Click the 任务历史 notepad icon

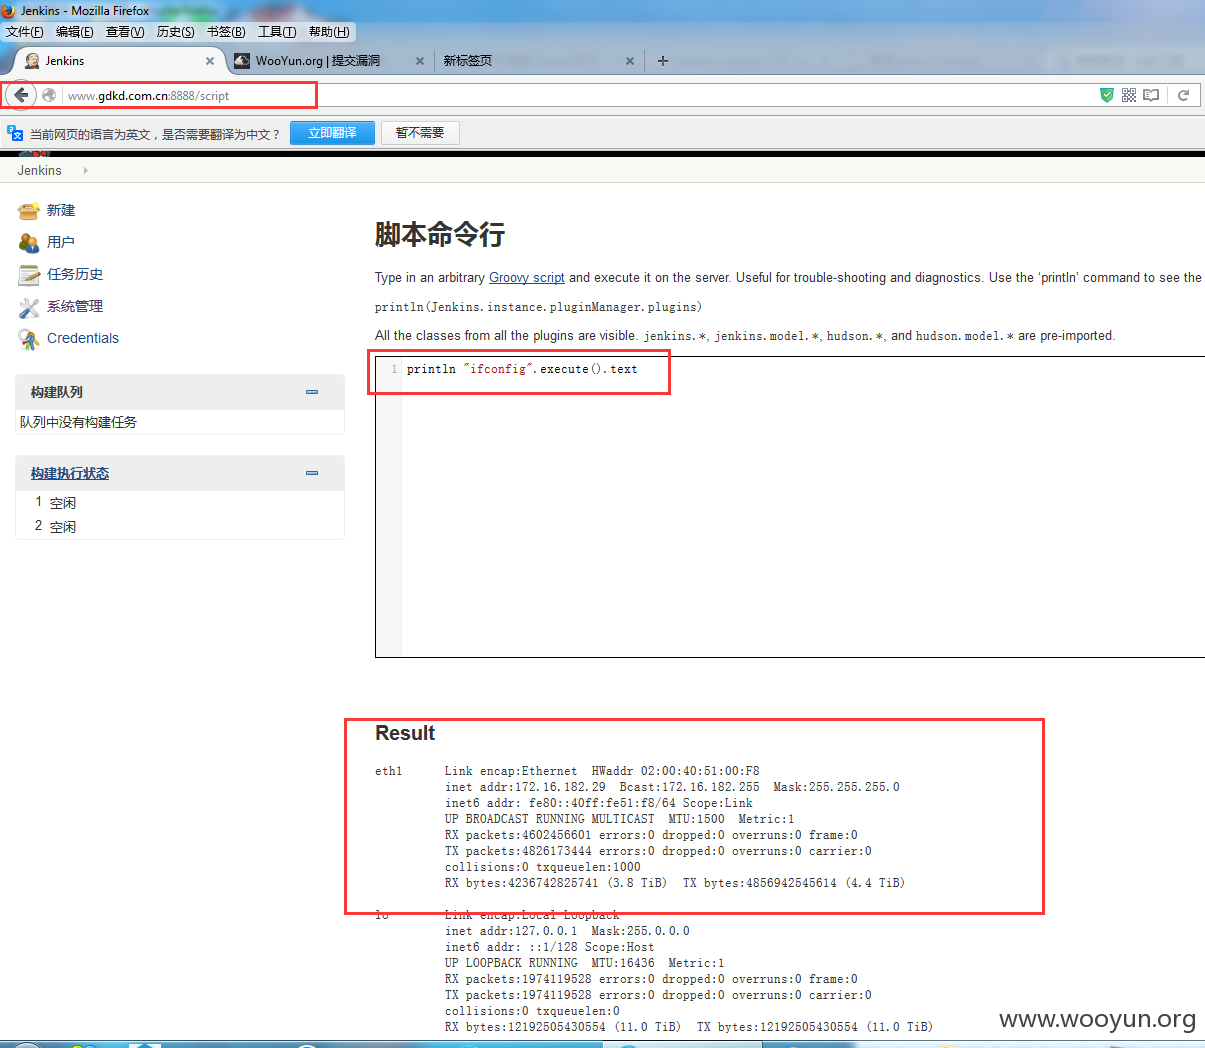pos(29,274)
